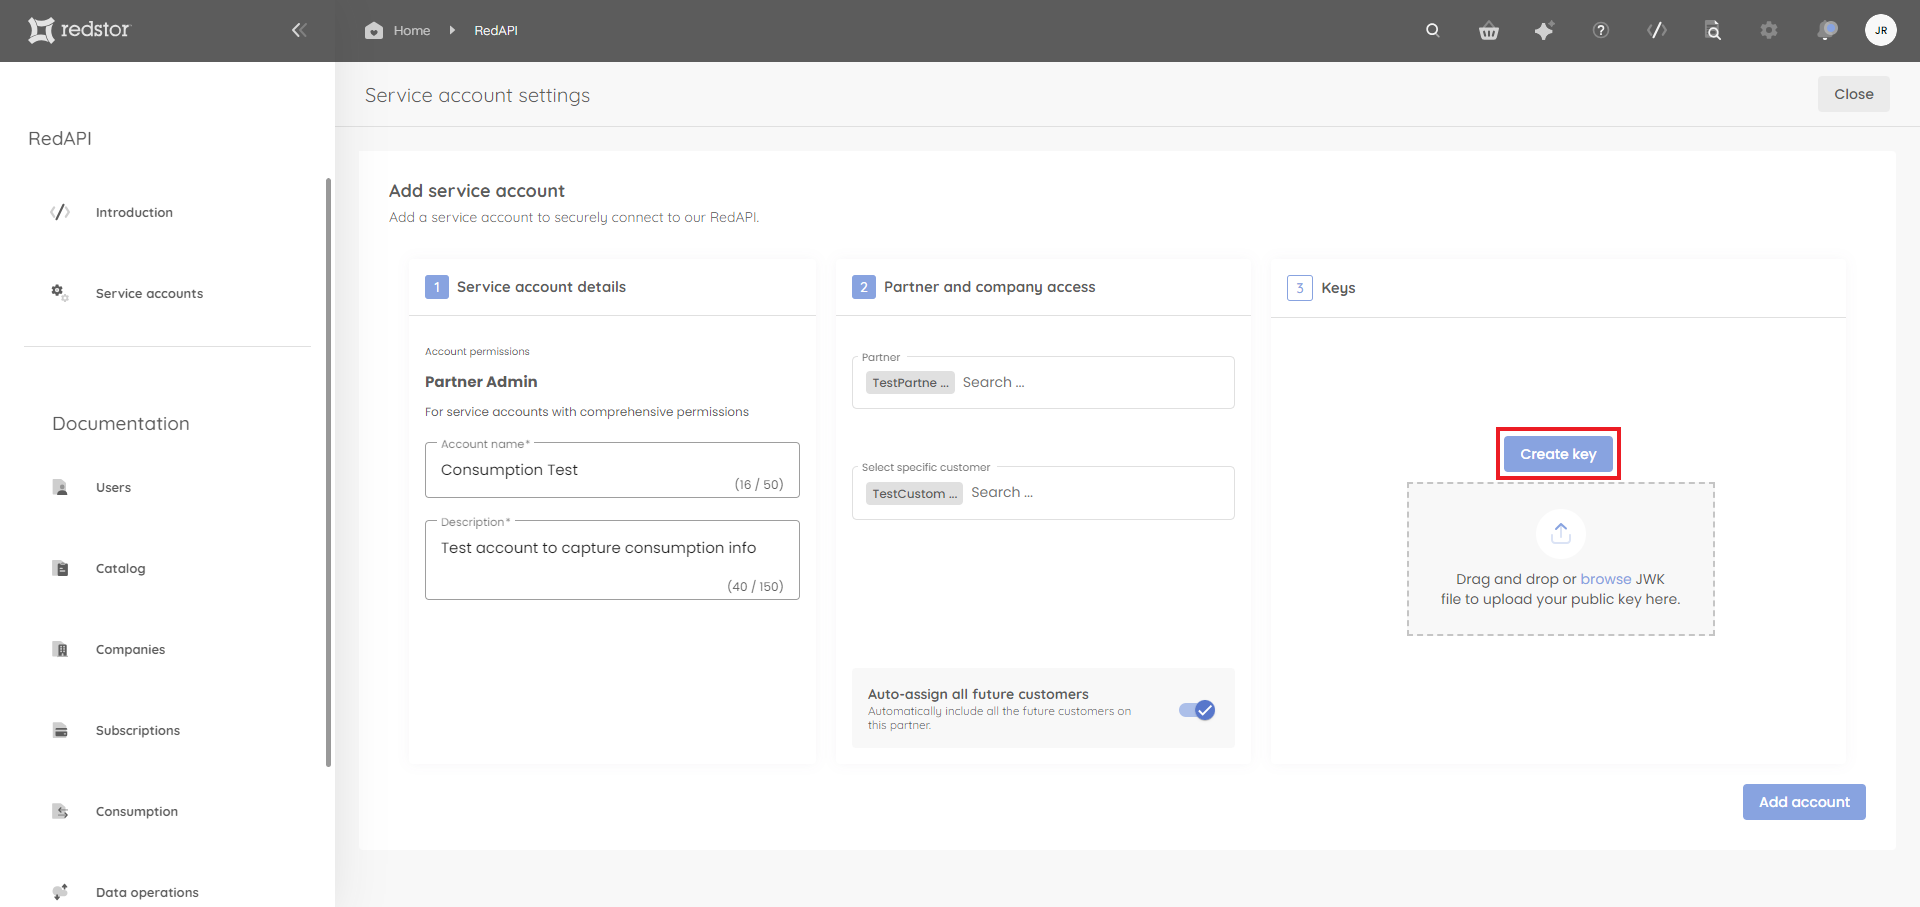
Task: Click Service accounts gear icon
Action: 60,293
